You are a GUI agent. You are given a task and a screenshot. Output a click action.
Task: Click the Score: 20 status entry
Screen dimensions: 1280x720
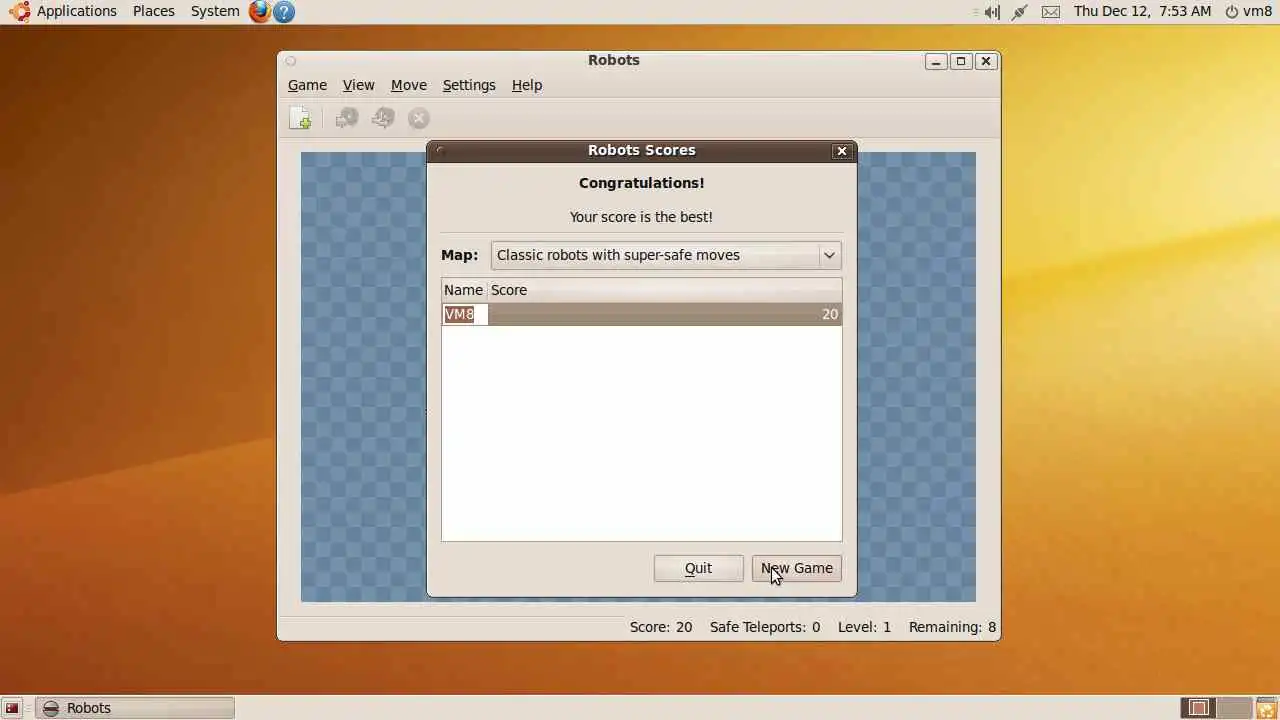click(x=661, y=627)
